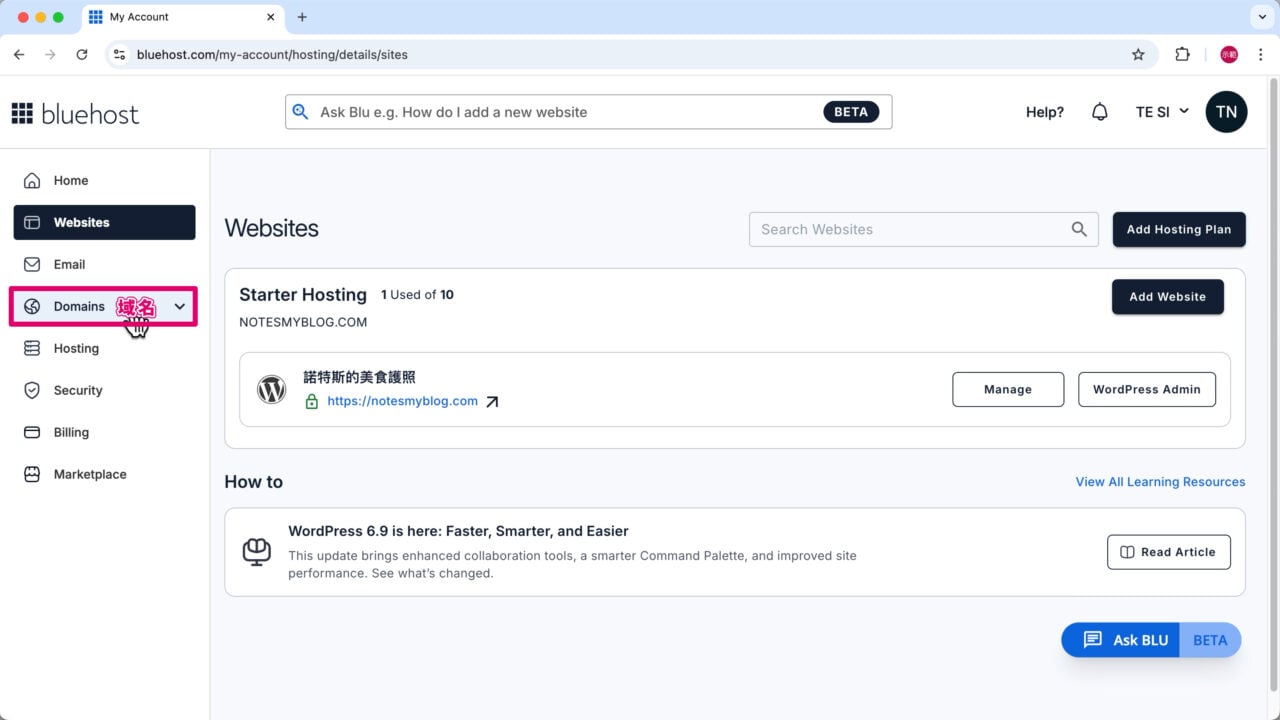Click the search magnifier in Search Websites
Viewport: 1280px width, 720px height.
click(x=1079, y=229)
